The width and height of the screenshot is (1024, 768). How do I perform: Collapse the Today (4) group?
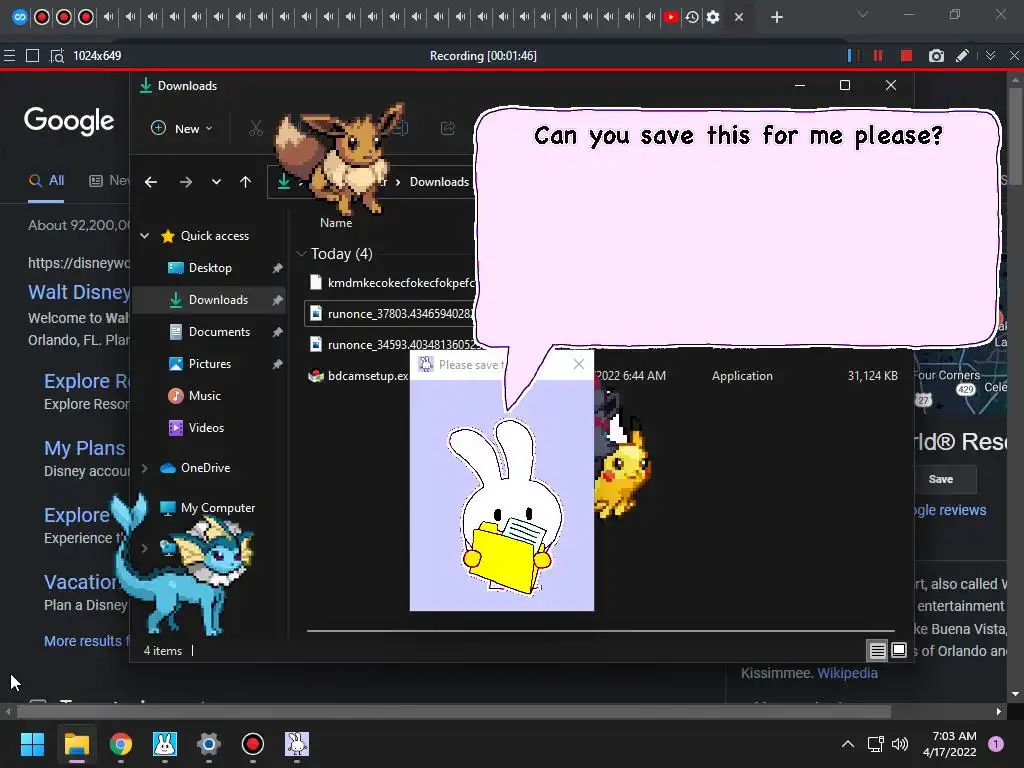click(x=301, y=253)
